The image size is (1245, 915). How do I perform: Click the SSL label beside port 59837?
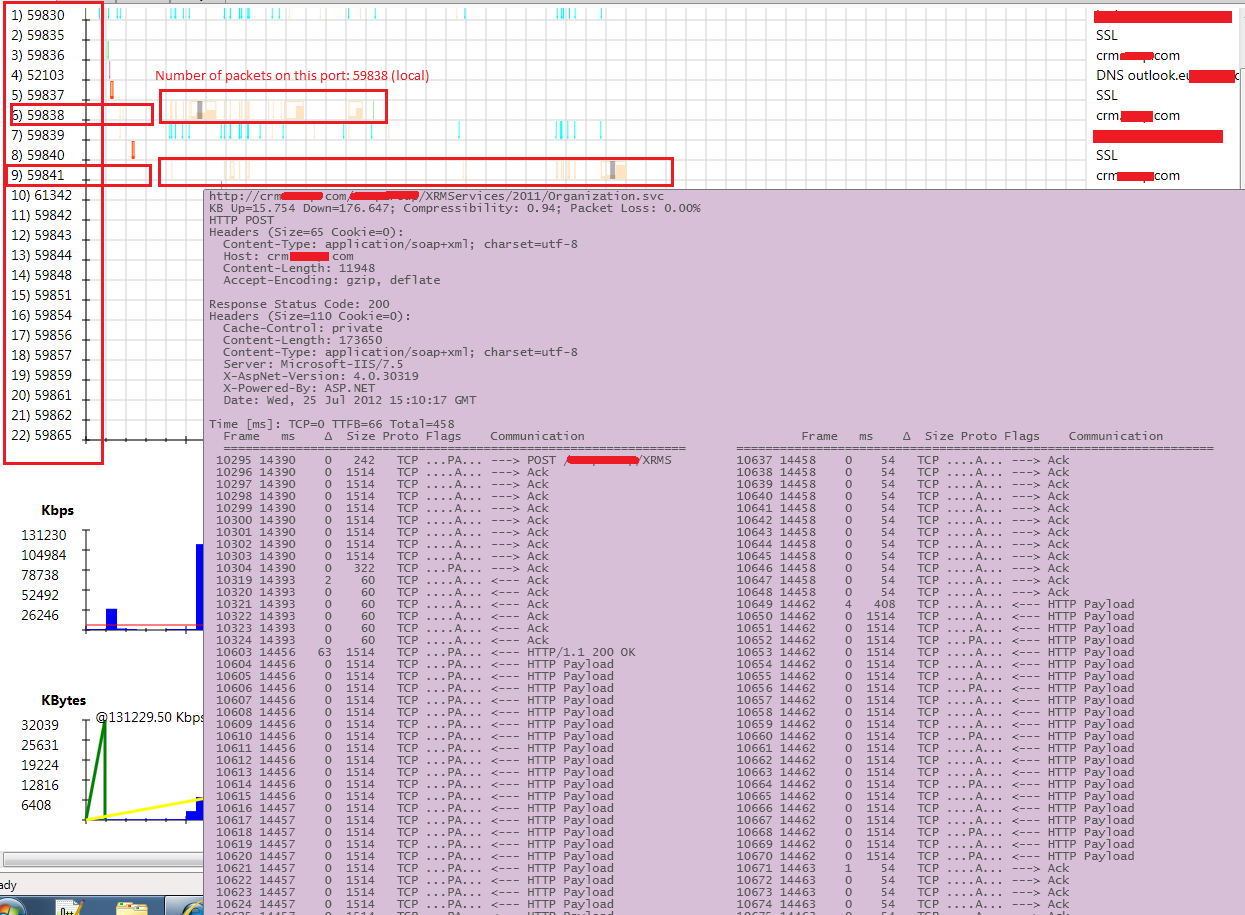[1107, 95]
